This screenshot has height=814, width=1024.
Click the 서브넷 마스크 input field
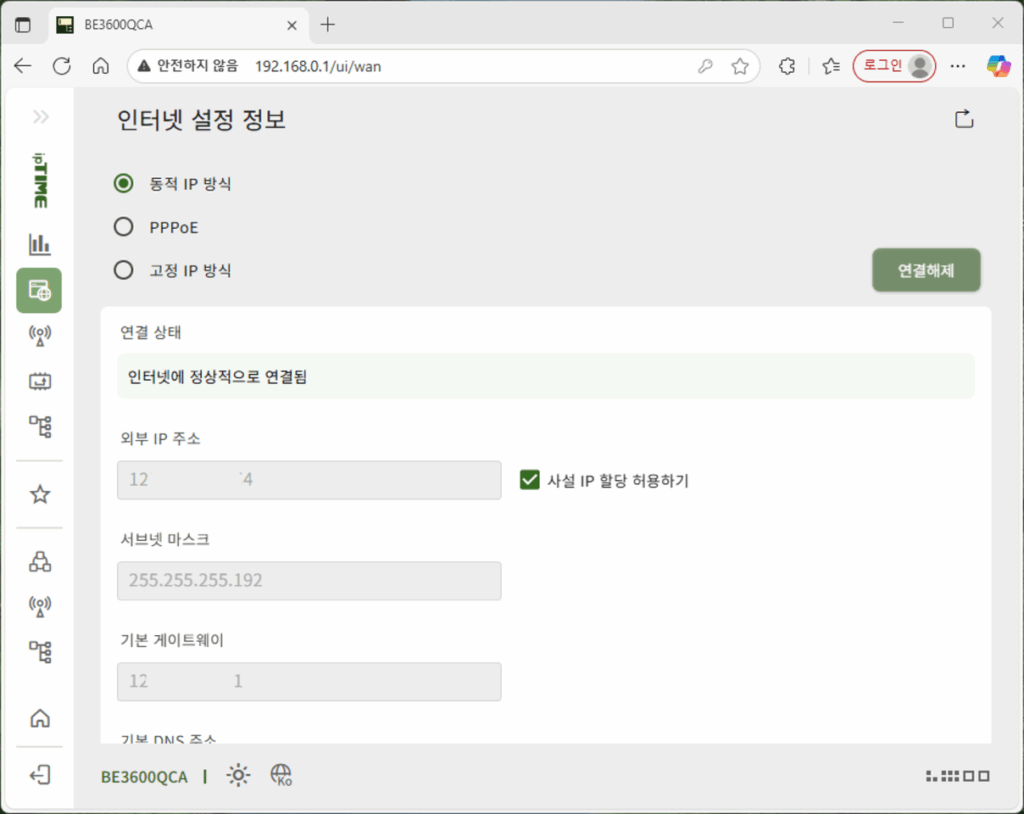coord(309,581)
